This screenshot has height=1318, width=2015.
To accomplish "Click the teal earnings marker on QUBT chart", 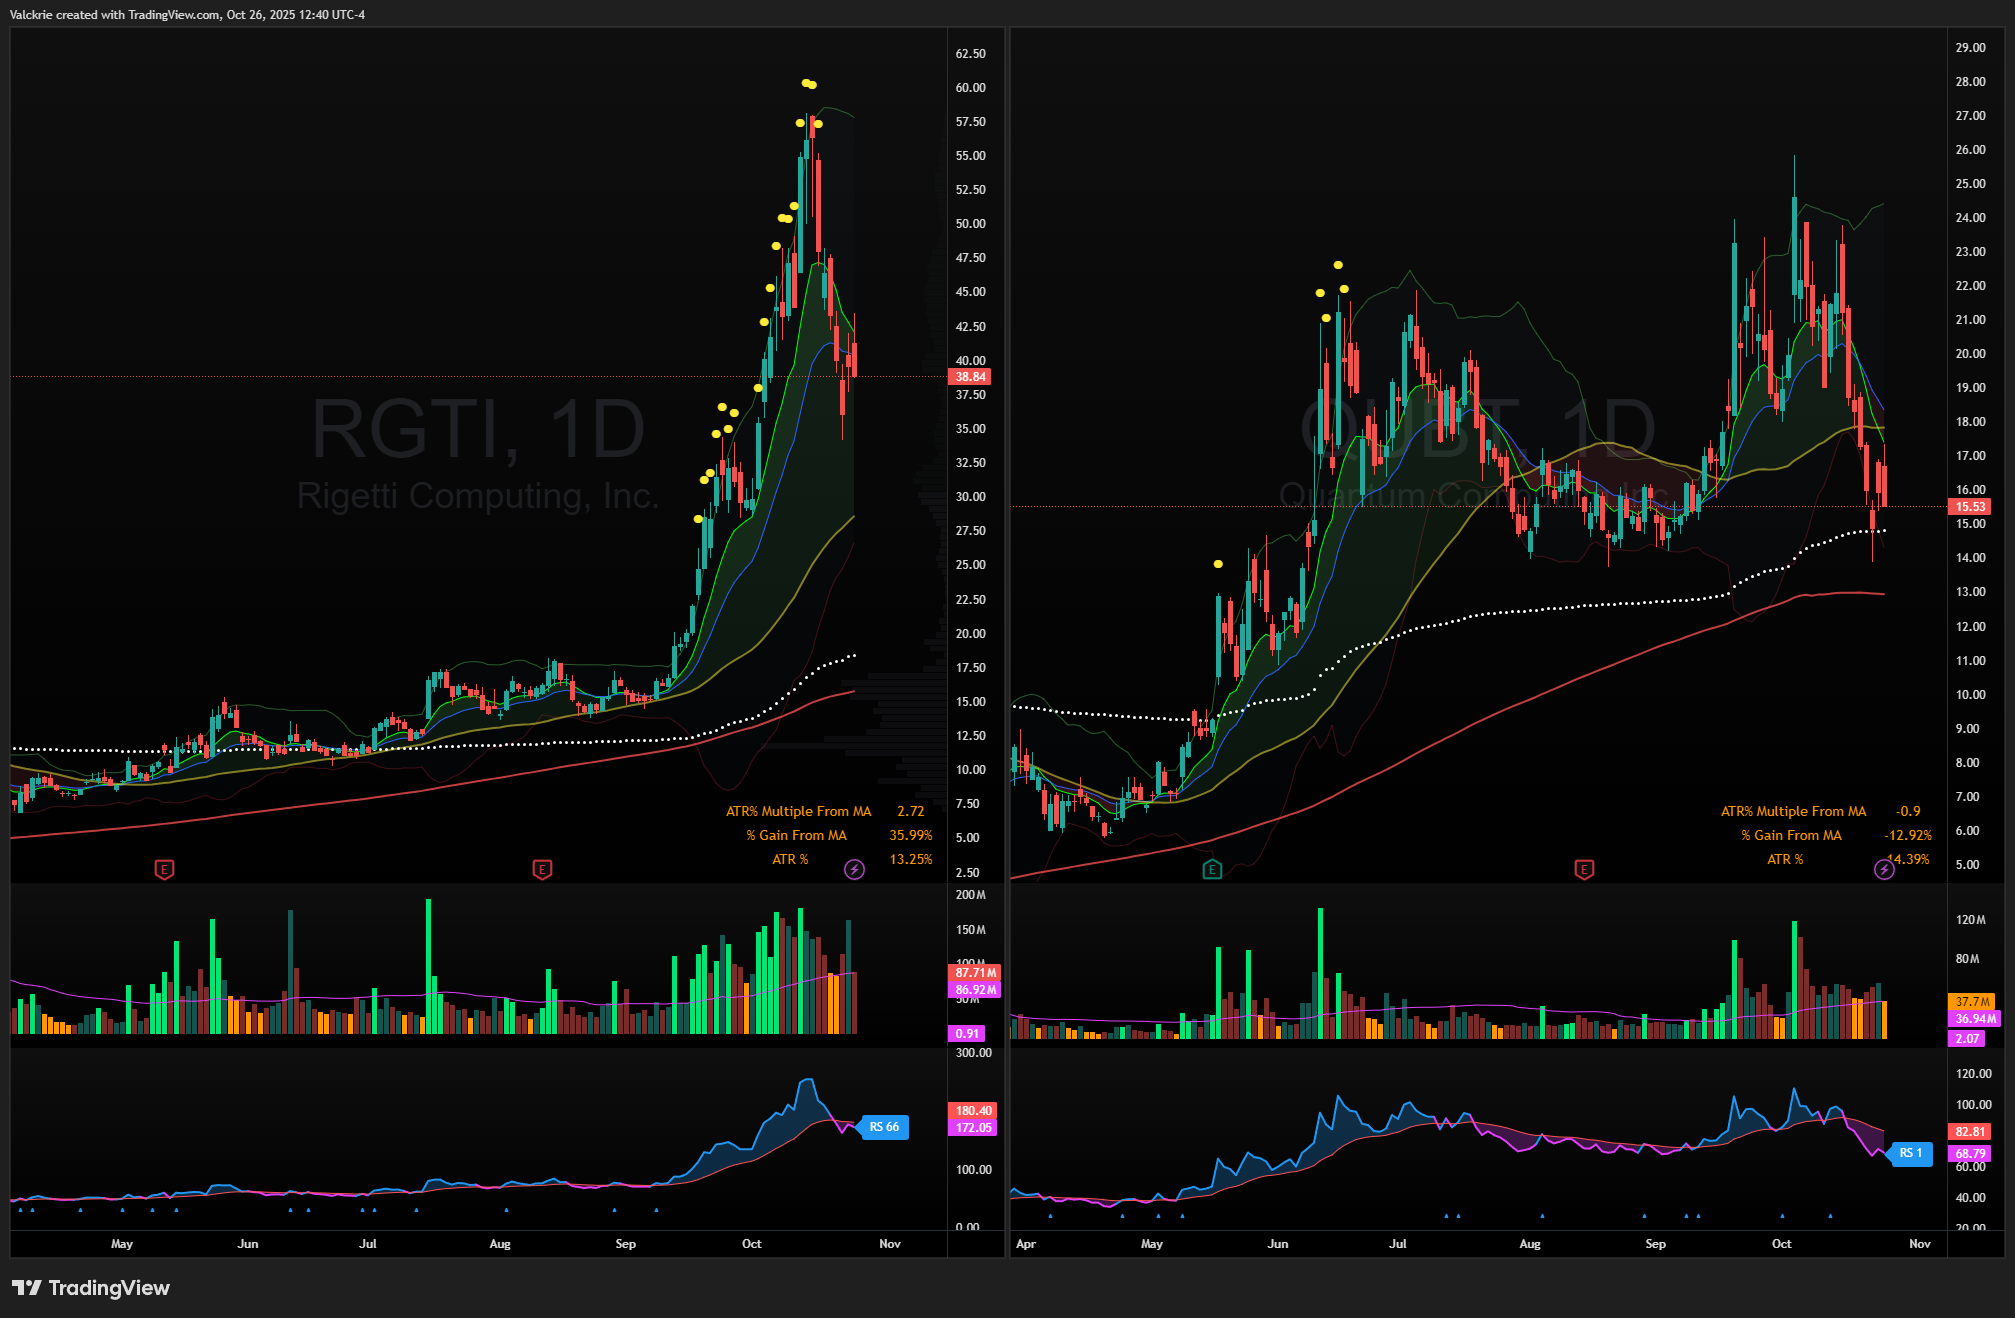I will coord(1212,869).
